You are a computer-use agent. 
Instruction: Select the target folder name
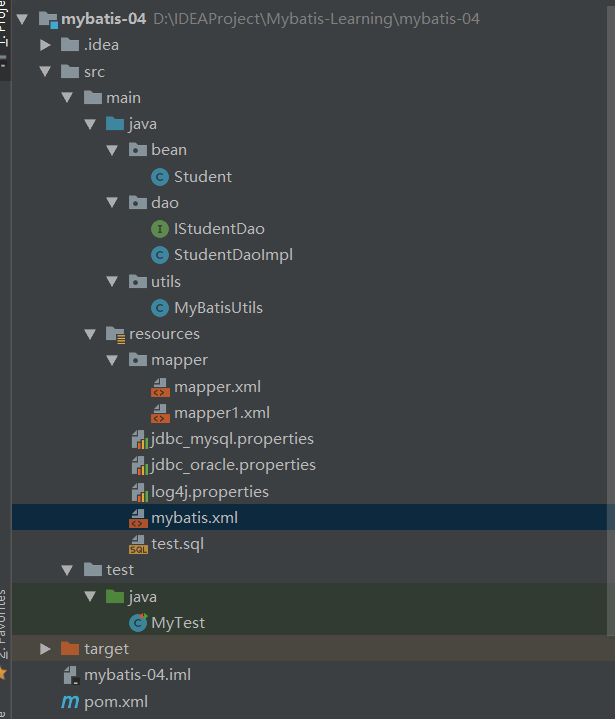point(106,650)
